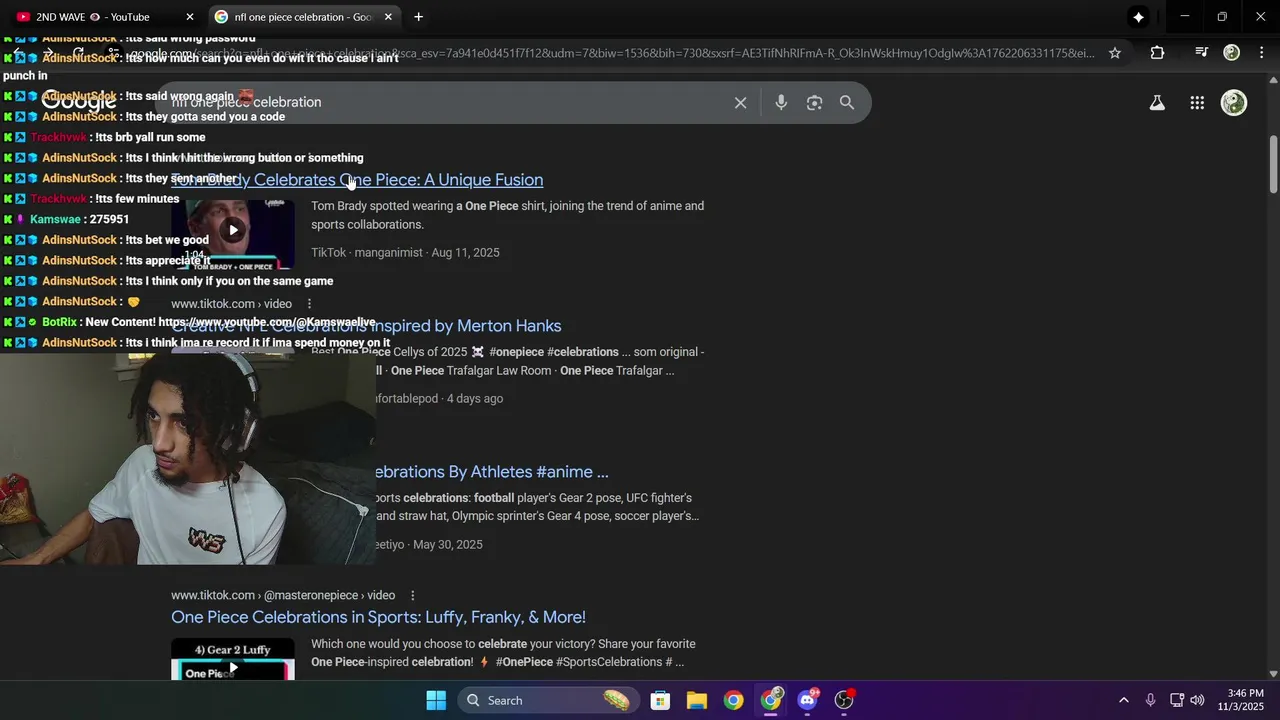Click the www.tiktok.com › @masteronepiece › video breadcrumb
The width and height of the screenshot is (1280, 720).
283,596
